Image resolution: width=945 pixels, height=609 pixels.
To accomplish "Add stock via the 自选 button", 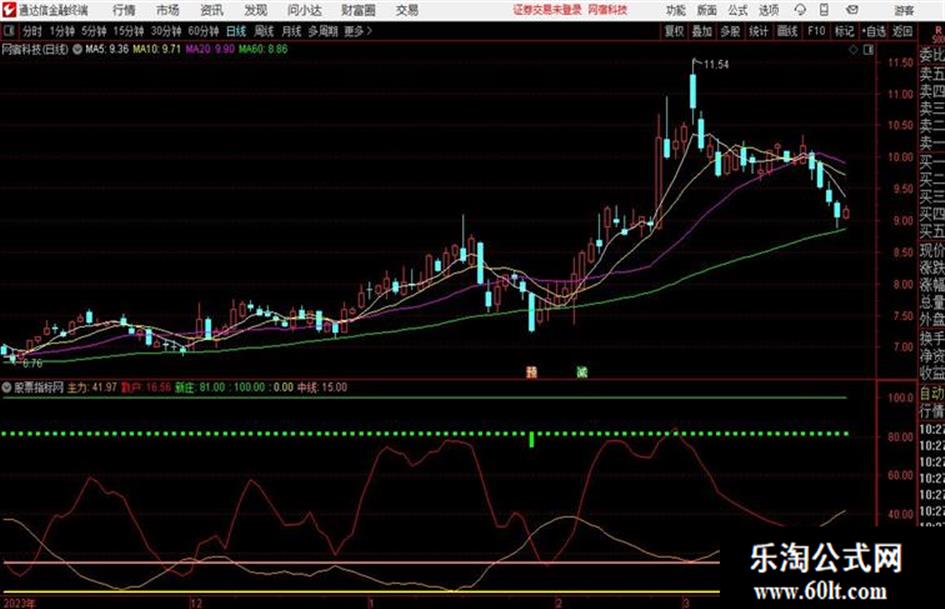I will click(874, 31).
